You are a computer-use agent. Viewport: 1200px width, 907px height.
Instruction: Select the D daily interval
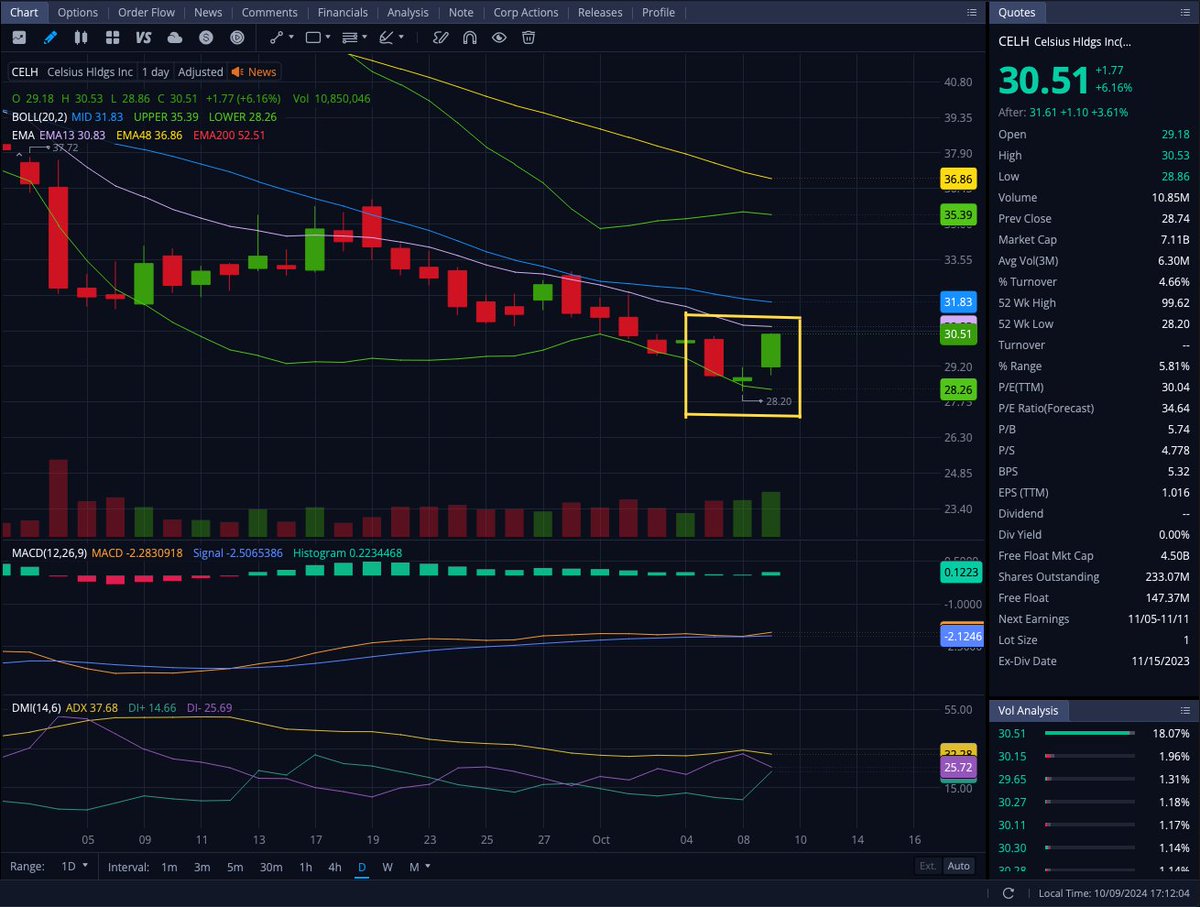point(362,867)
